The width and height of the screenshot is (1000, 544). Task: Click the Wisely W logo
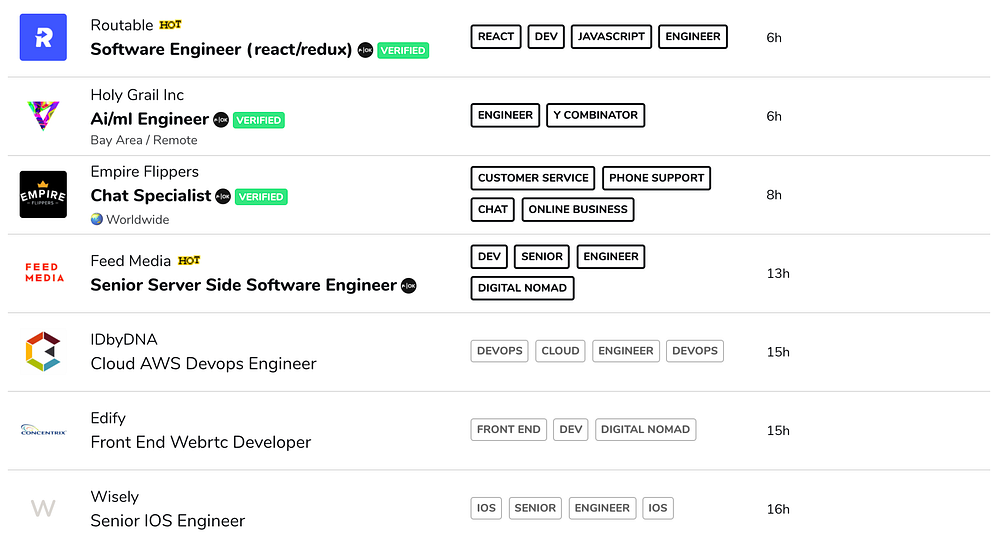pyautogui.click(x=43, y=508)
